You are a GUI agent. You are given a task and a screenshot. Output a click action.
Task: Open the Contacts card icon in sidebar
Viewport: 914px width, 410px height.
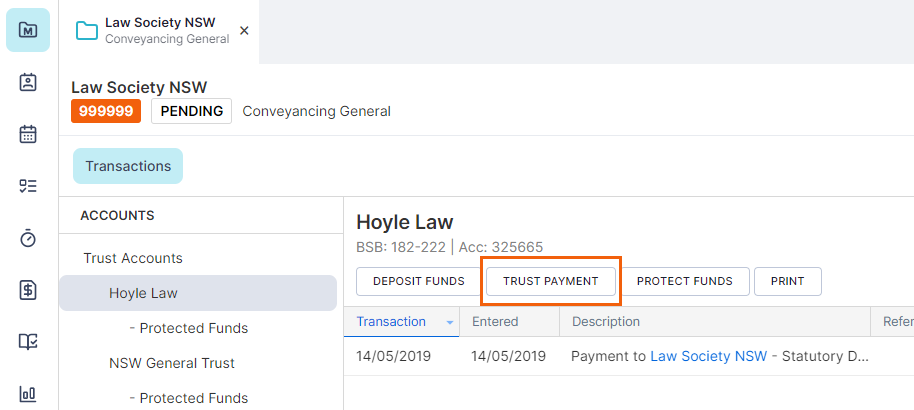coord(28,82)
